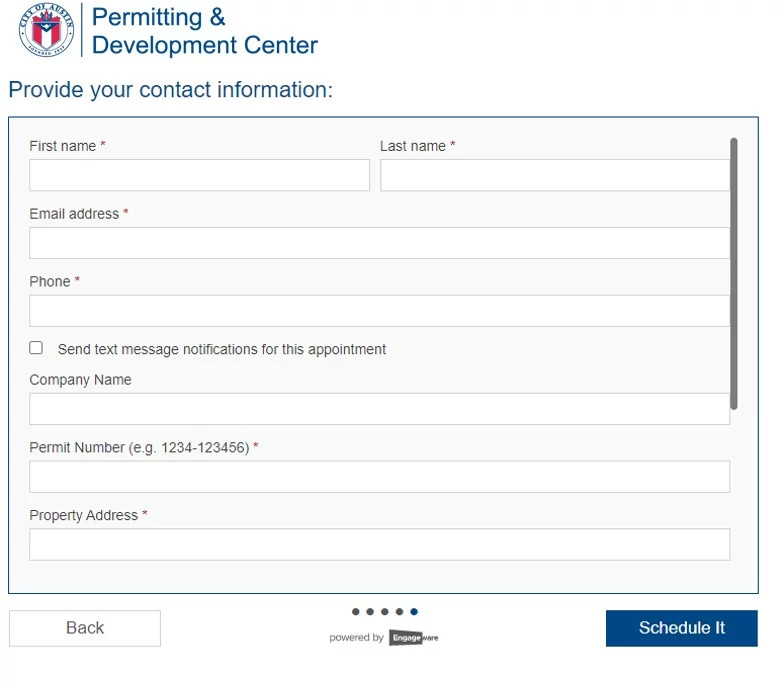The image size is (783, 681).
Task: Click the first progress dot
Action: coord(356,612)
